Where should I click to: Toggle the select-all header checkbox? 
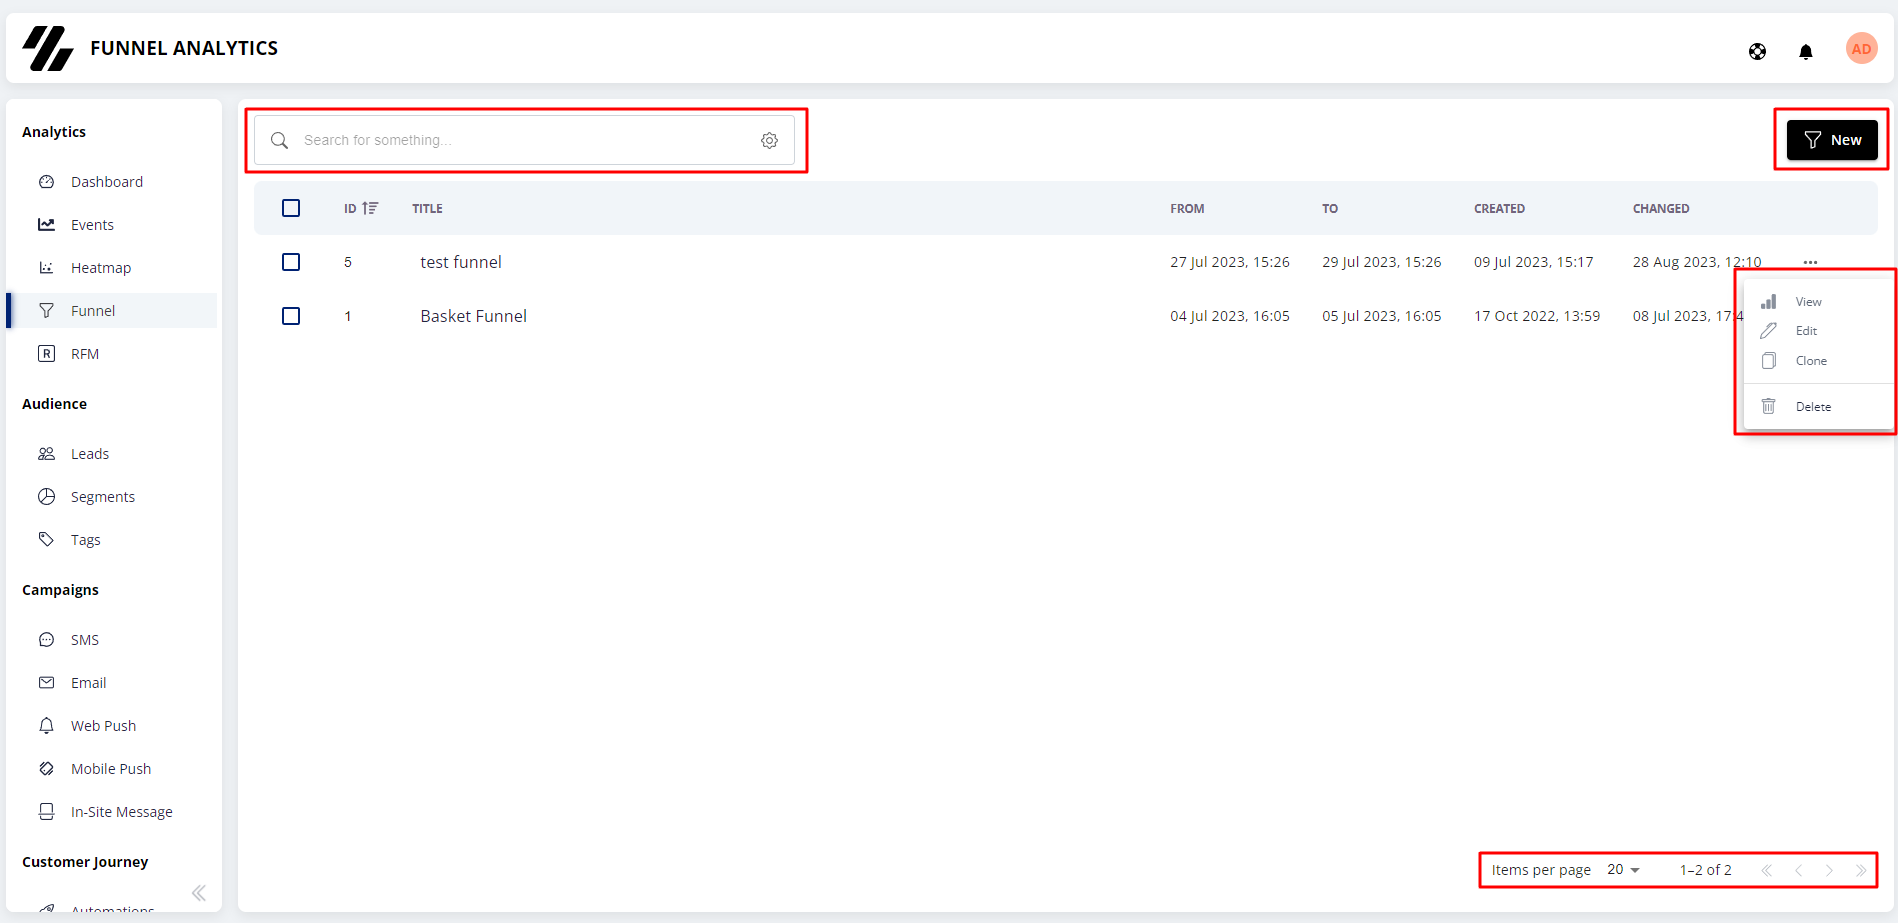(291, 208)
